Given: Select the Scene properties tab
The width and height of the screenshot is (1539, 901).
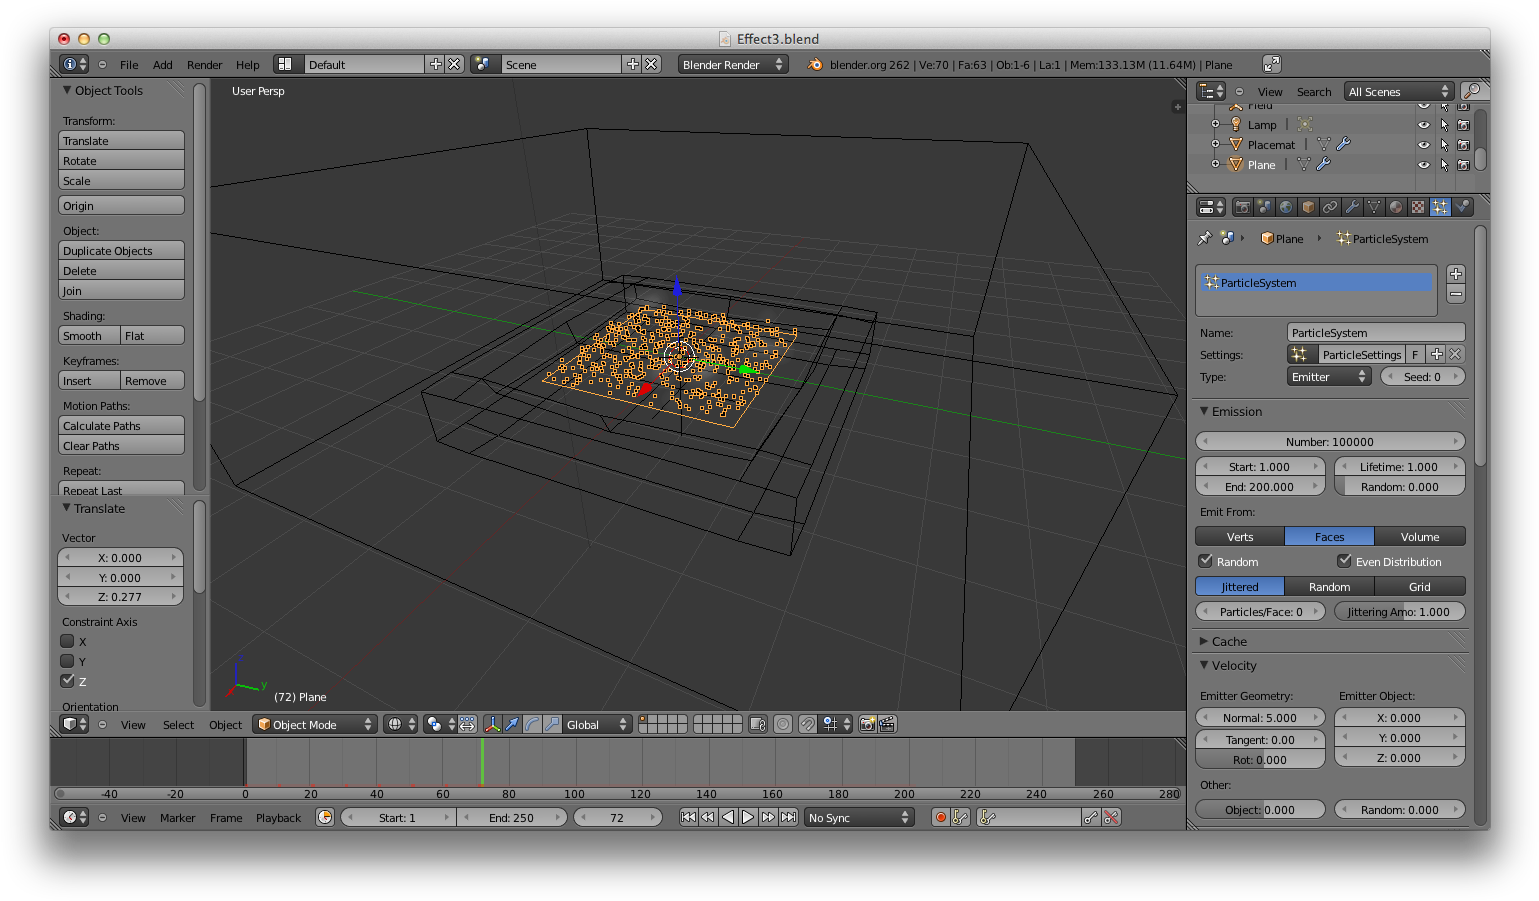Looking at the screenshot, I should [x=1263, y=206].
